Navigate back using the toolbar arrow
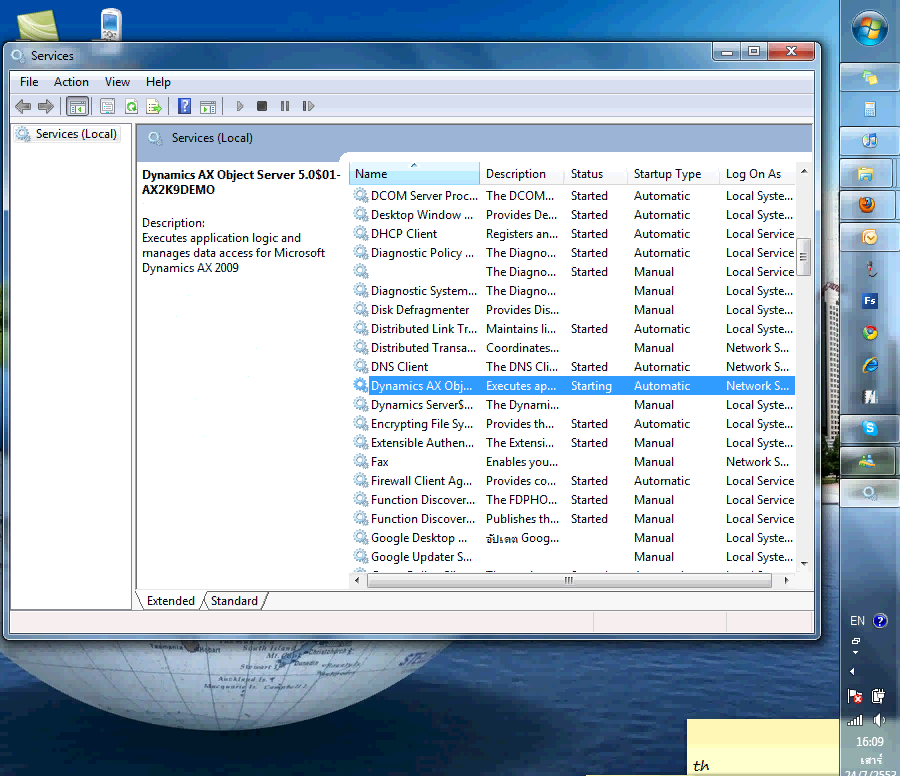 (x=23, y=106)
